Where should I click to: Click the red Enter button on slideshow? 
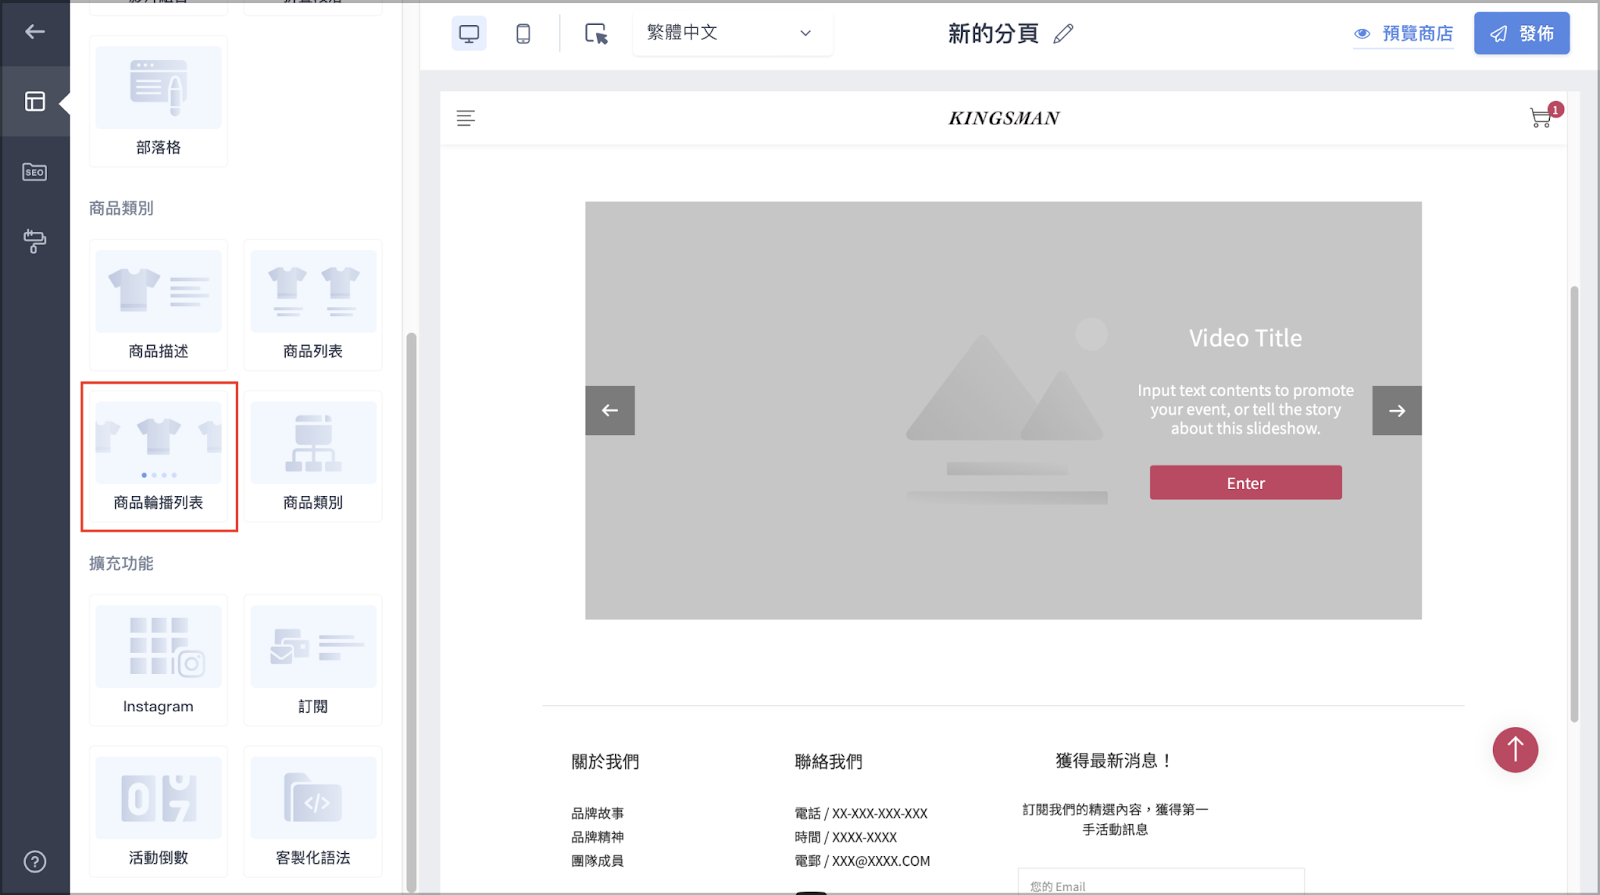click(1245, 483)
